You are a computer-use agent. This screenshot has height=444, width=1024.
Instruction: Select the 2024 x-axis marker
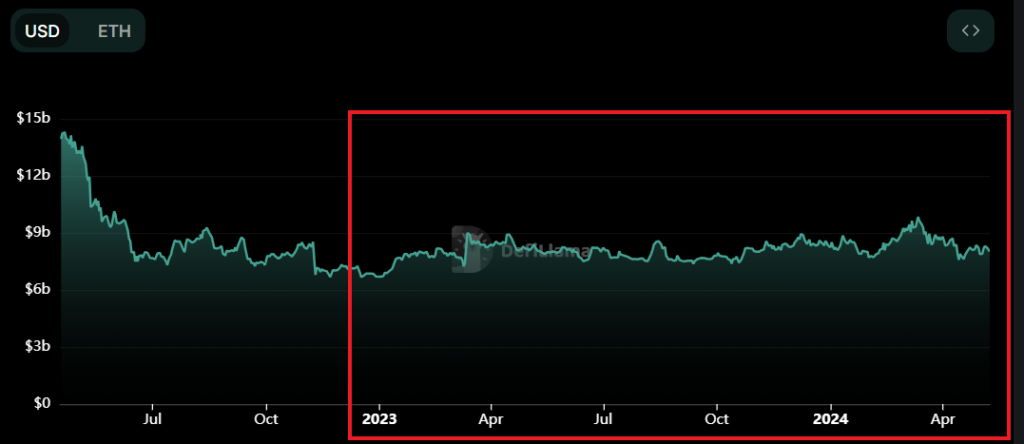pos(832,420)
